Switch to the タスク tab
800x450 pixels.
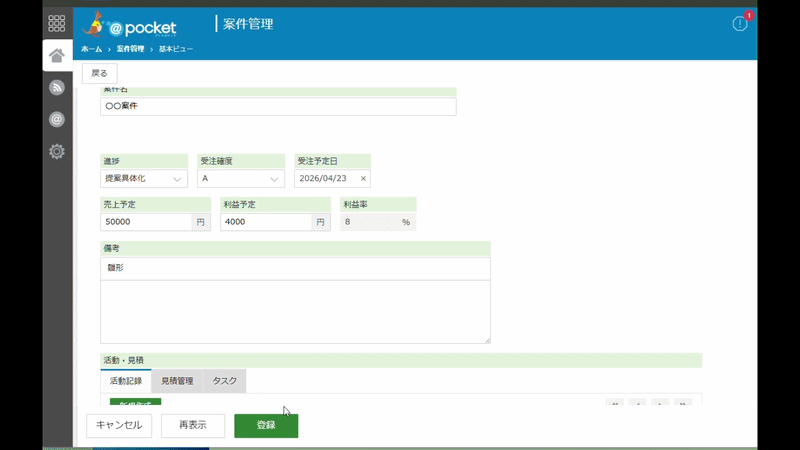[x=224, y=381]
